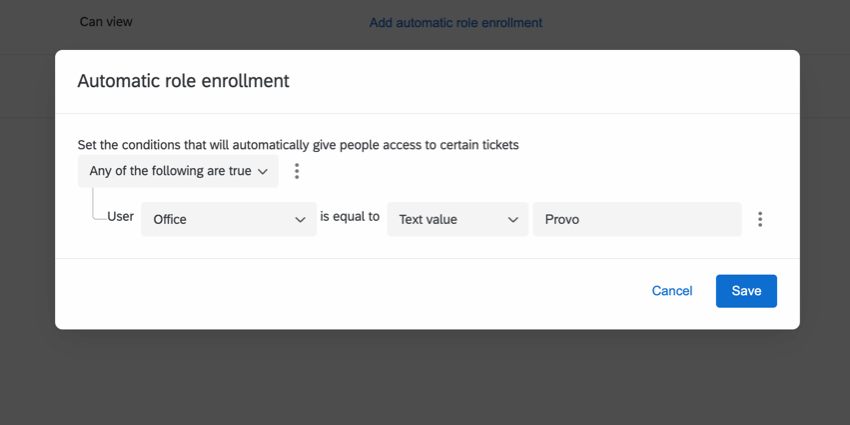Viewport: 850px width, 425px height.
Task: Open three-dot menu beside the Provo field
Action: 760,219
